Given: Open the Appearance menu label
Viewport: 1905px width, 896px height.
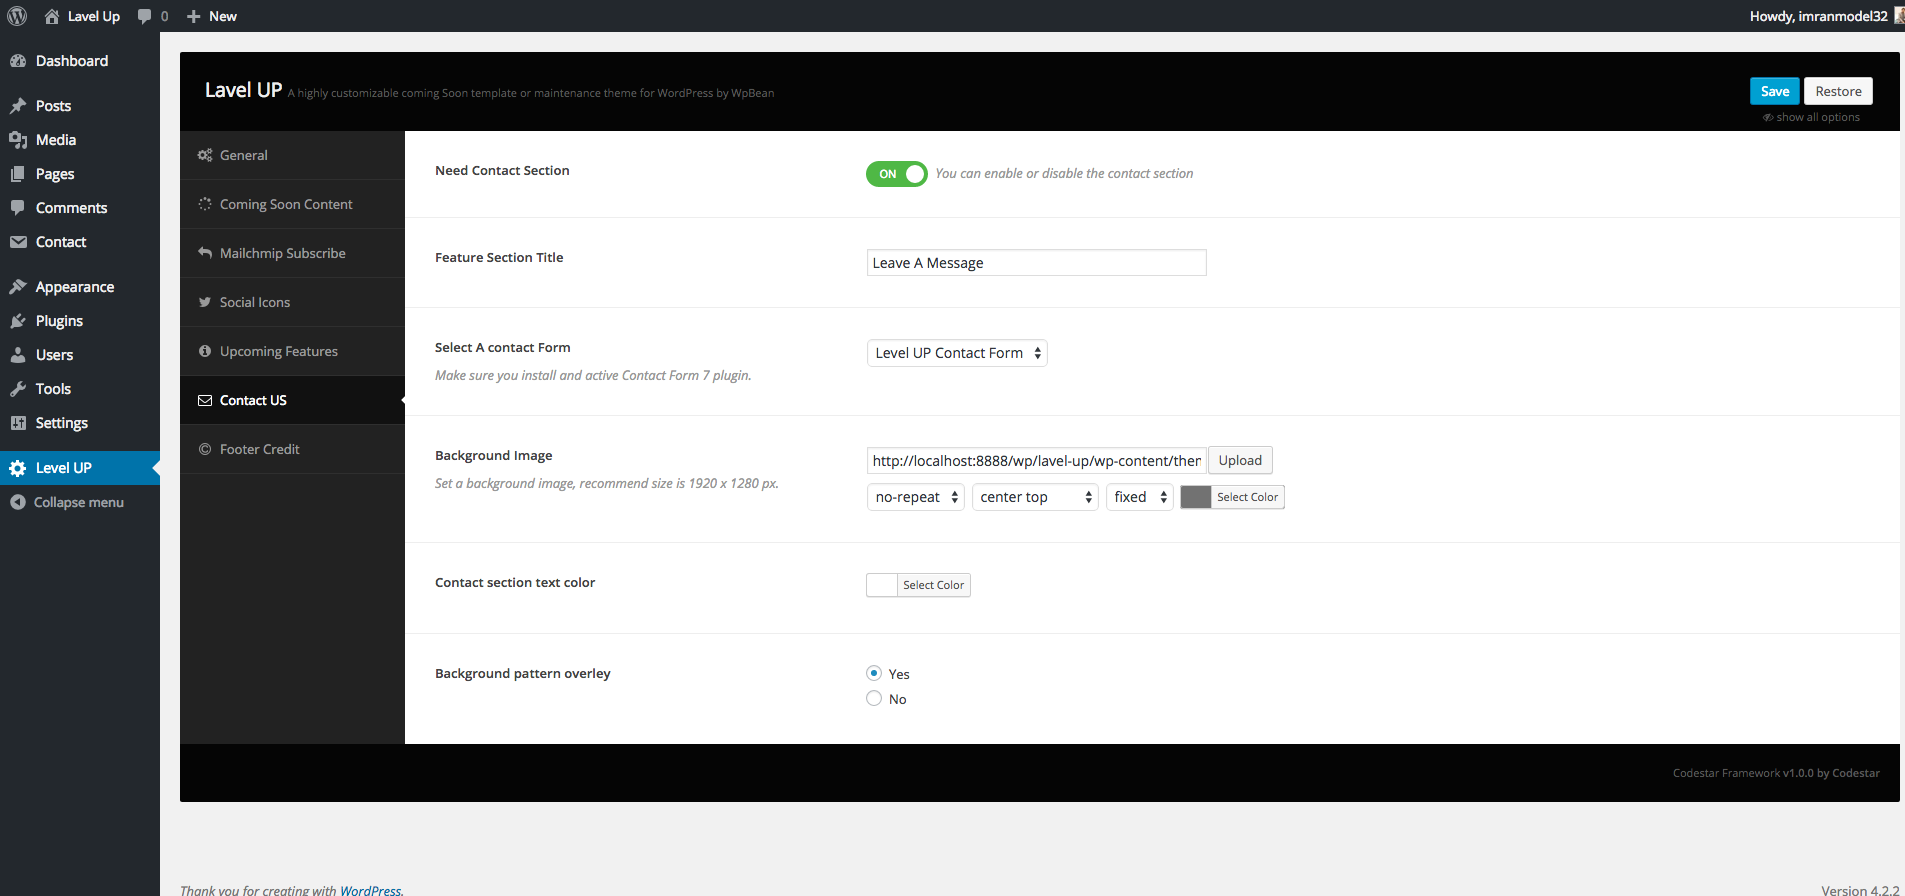Looking at the screenshot, I should [x=75, y=287].
